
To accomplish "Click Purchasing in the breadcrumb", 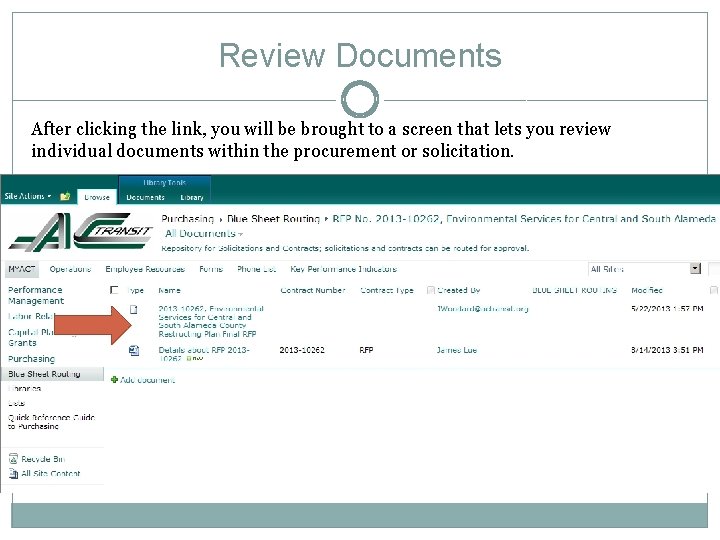I will click(x=187, y=219).
